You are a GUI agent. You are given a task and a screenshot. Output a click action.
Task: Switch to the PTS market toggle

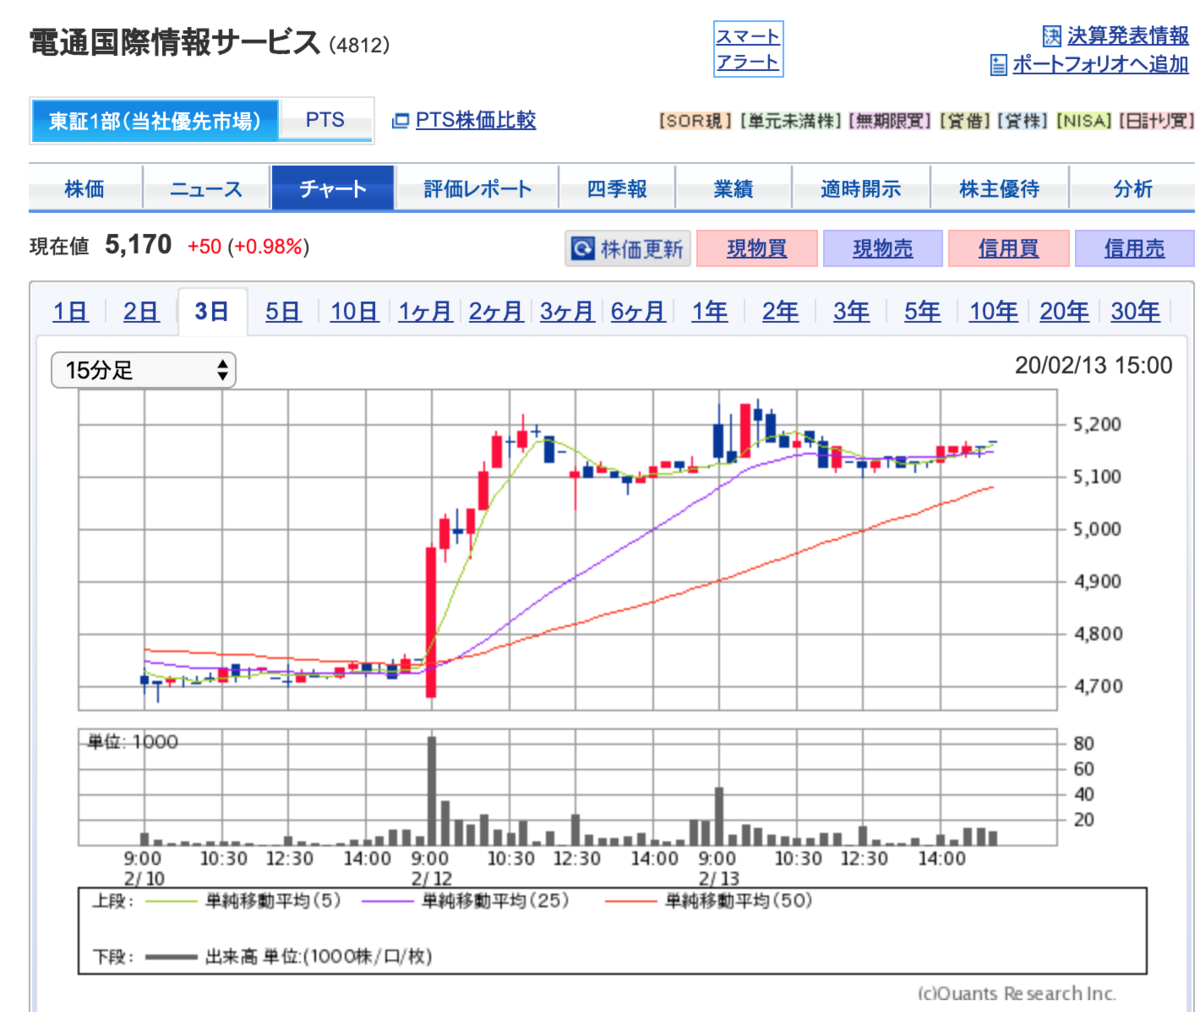pyautogui.click(x=325, y=120)
